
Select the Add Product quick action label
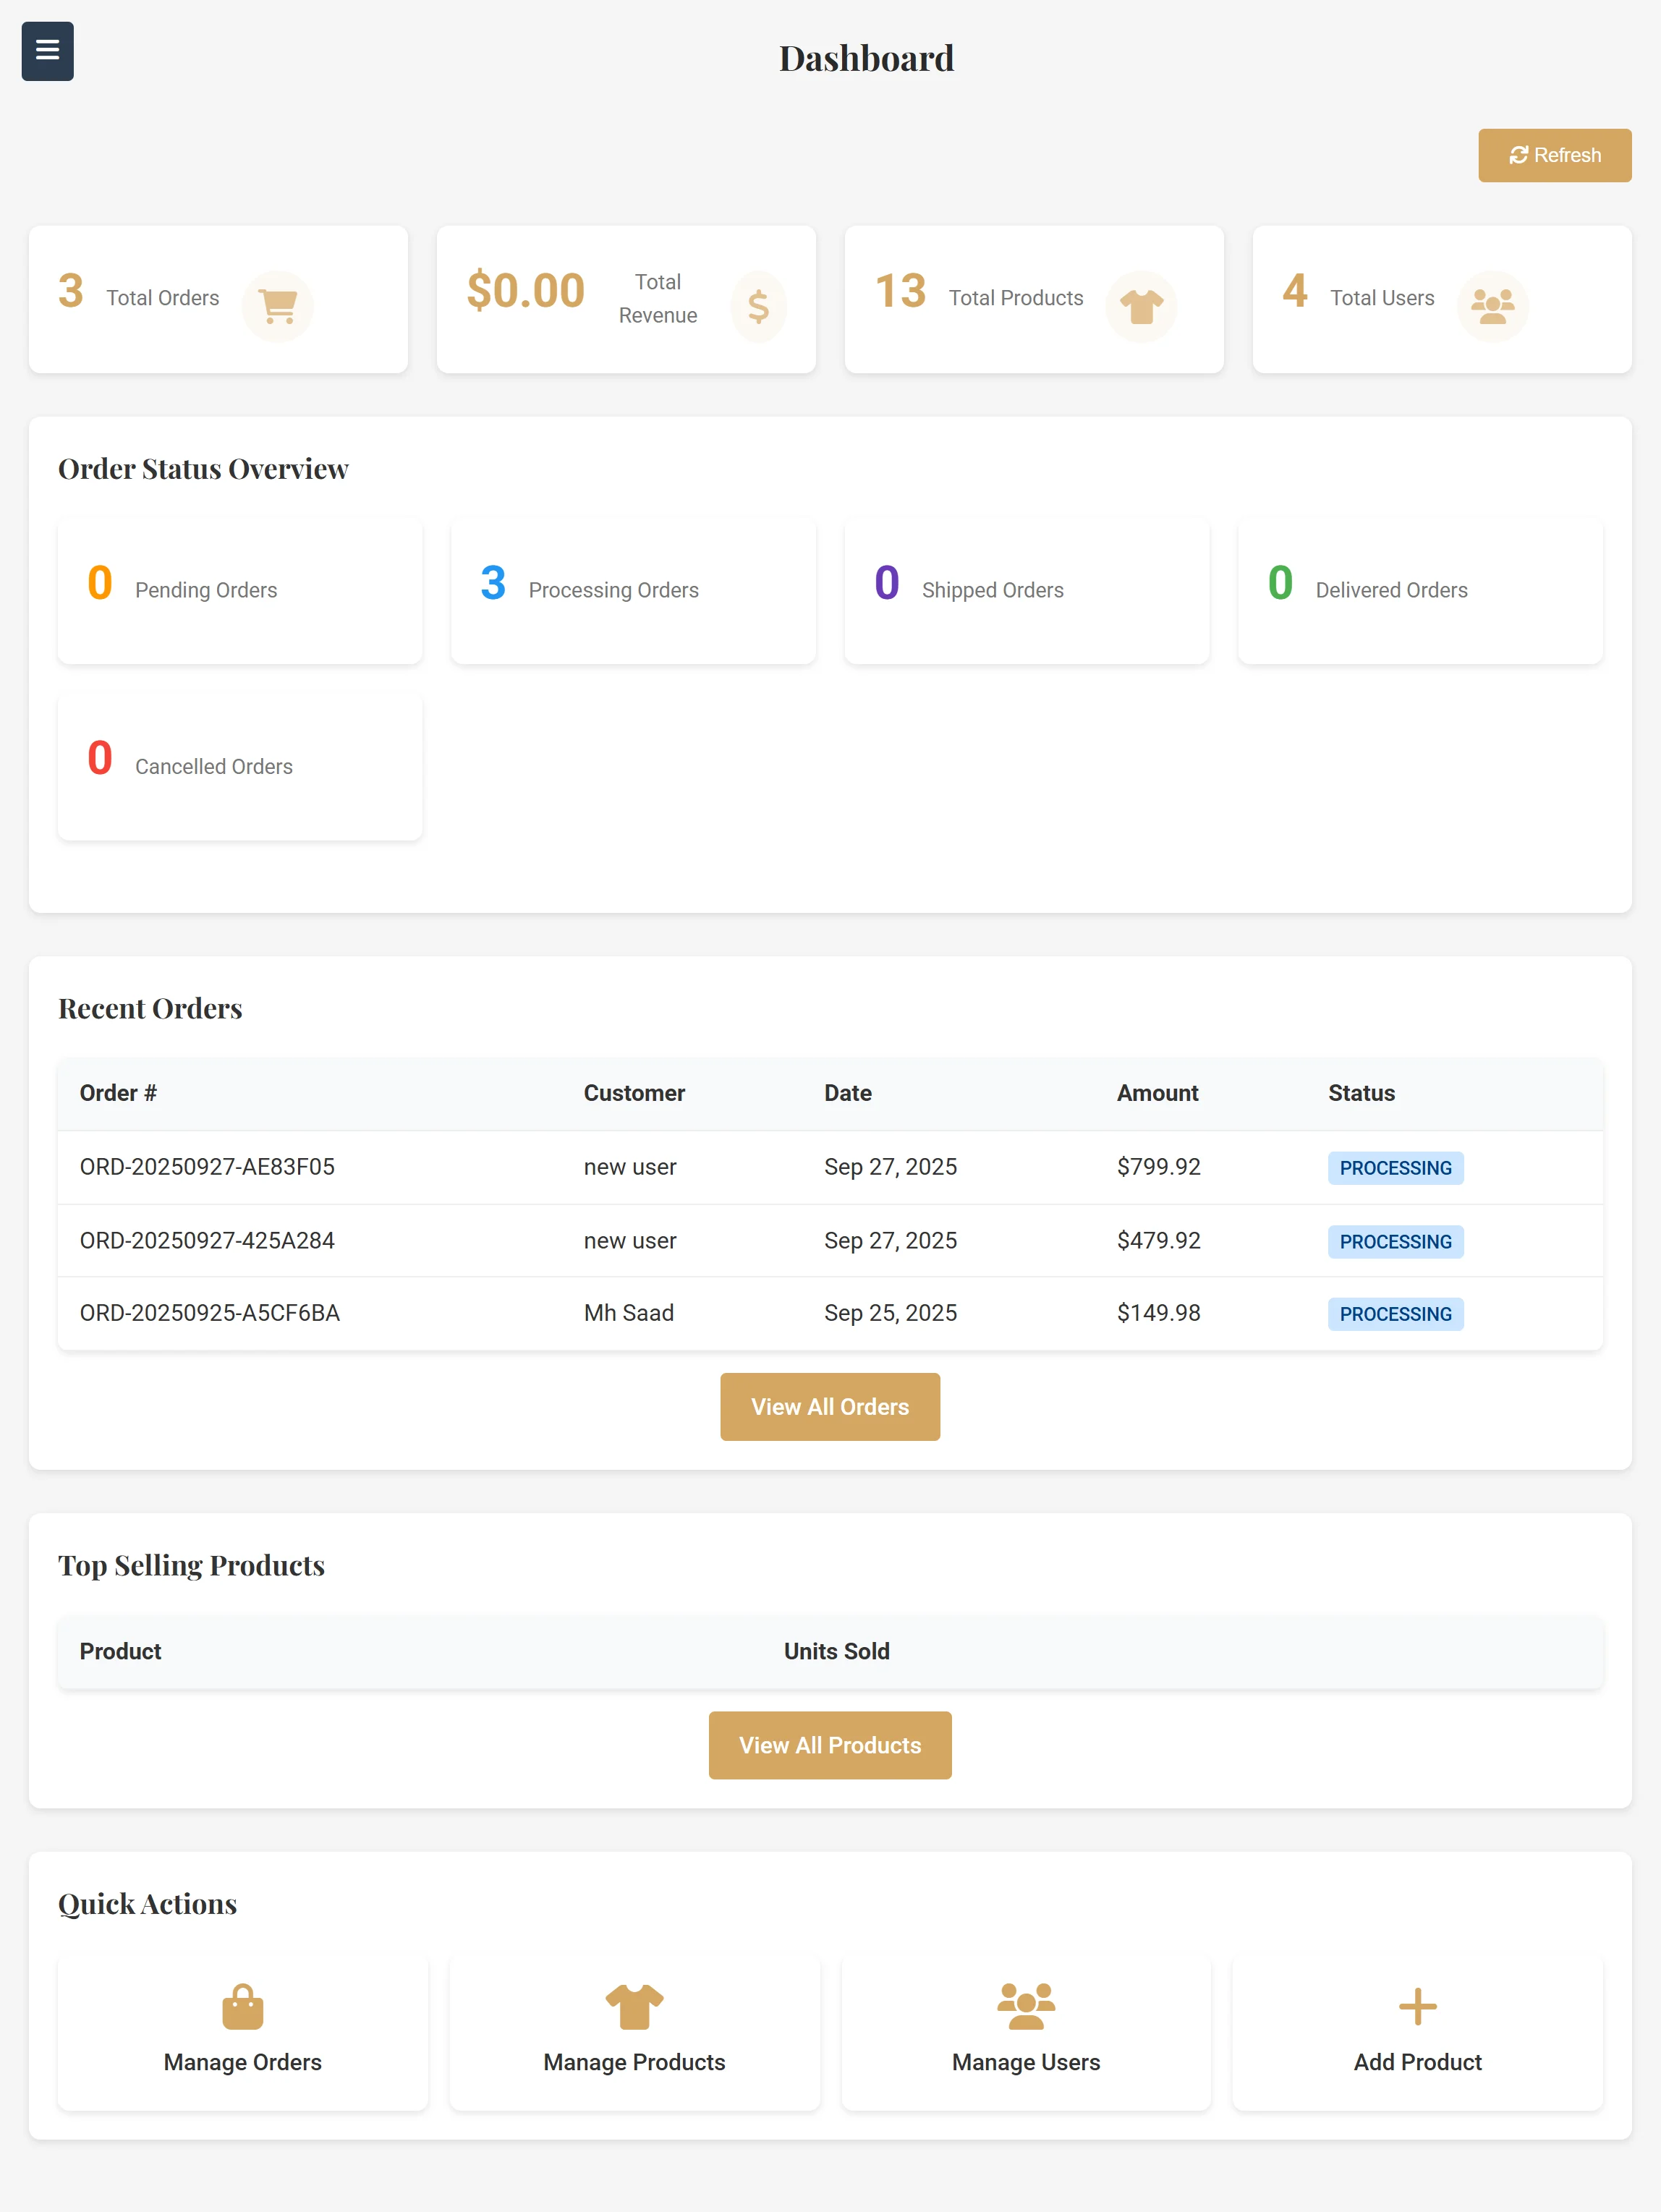click(1417, 2062)
